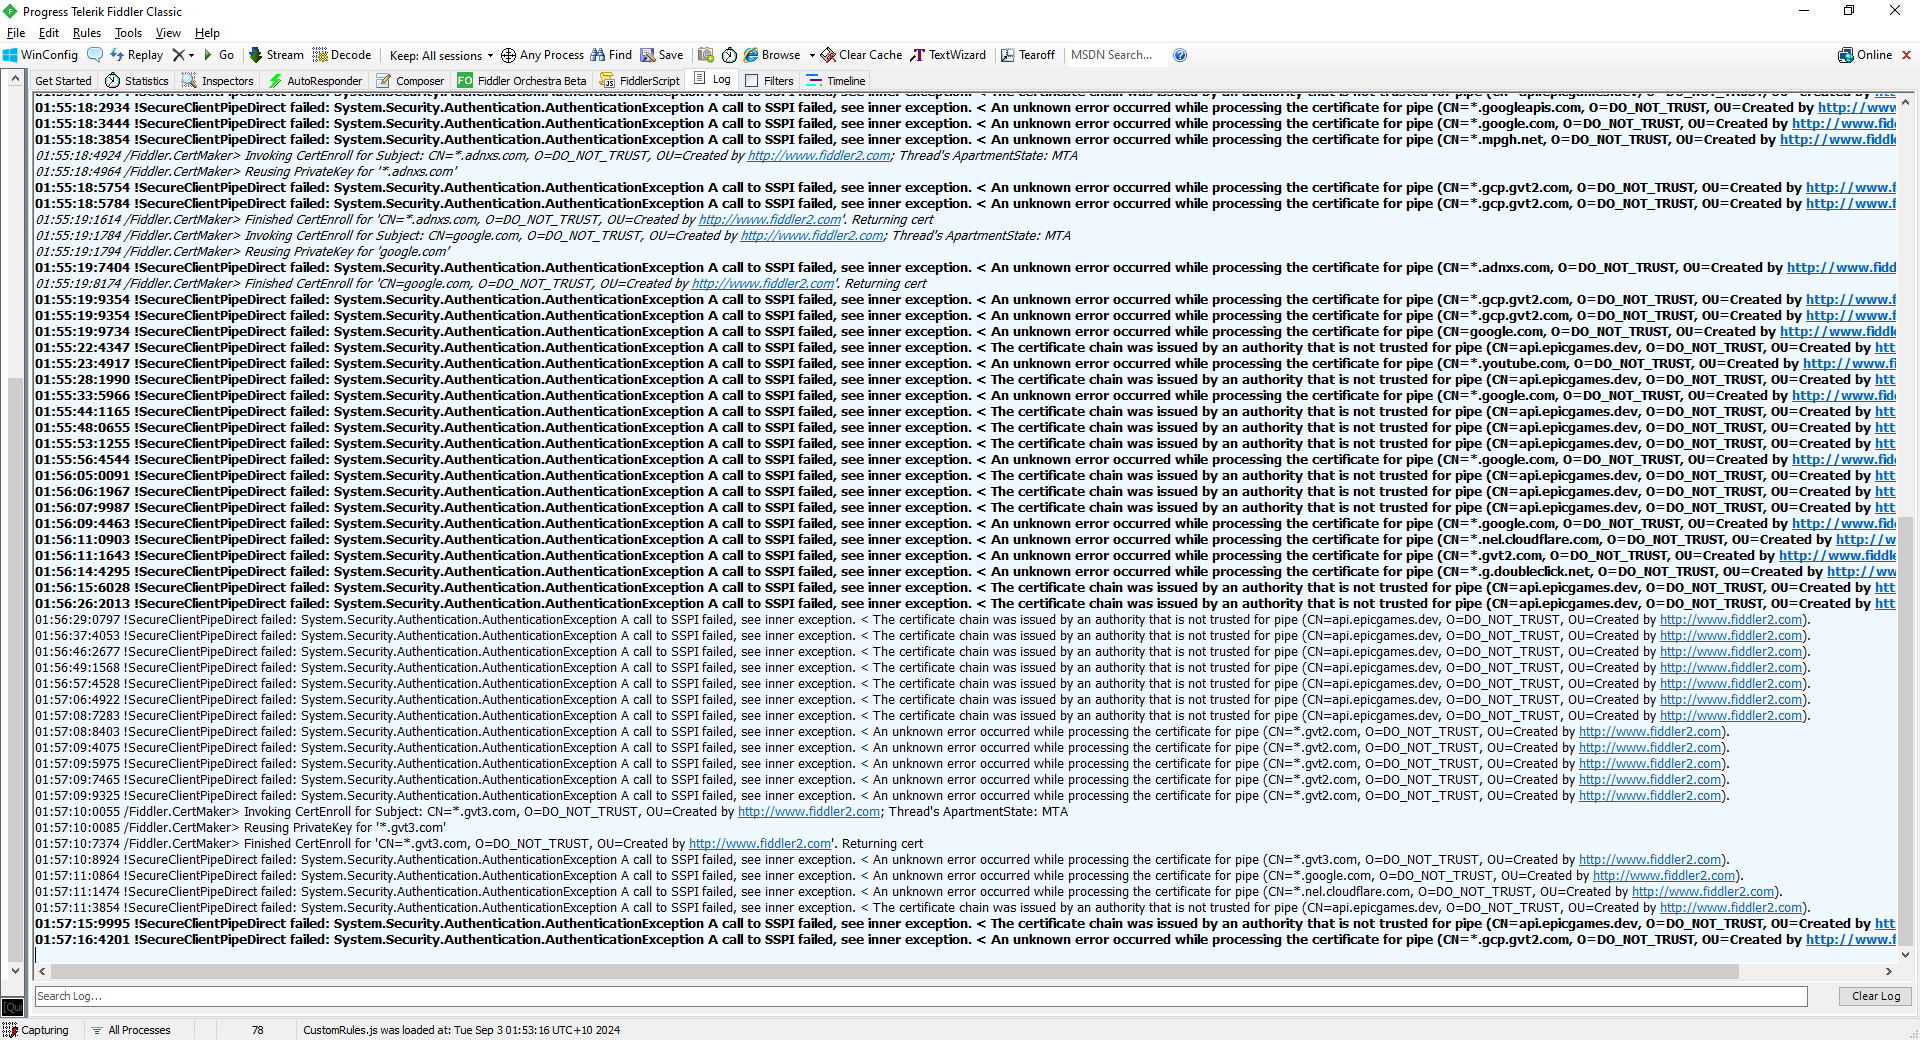The width and height of the screenshot is (1920, 1040).
Task: Switch to the Statistics tab
Action: [137, 81]
